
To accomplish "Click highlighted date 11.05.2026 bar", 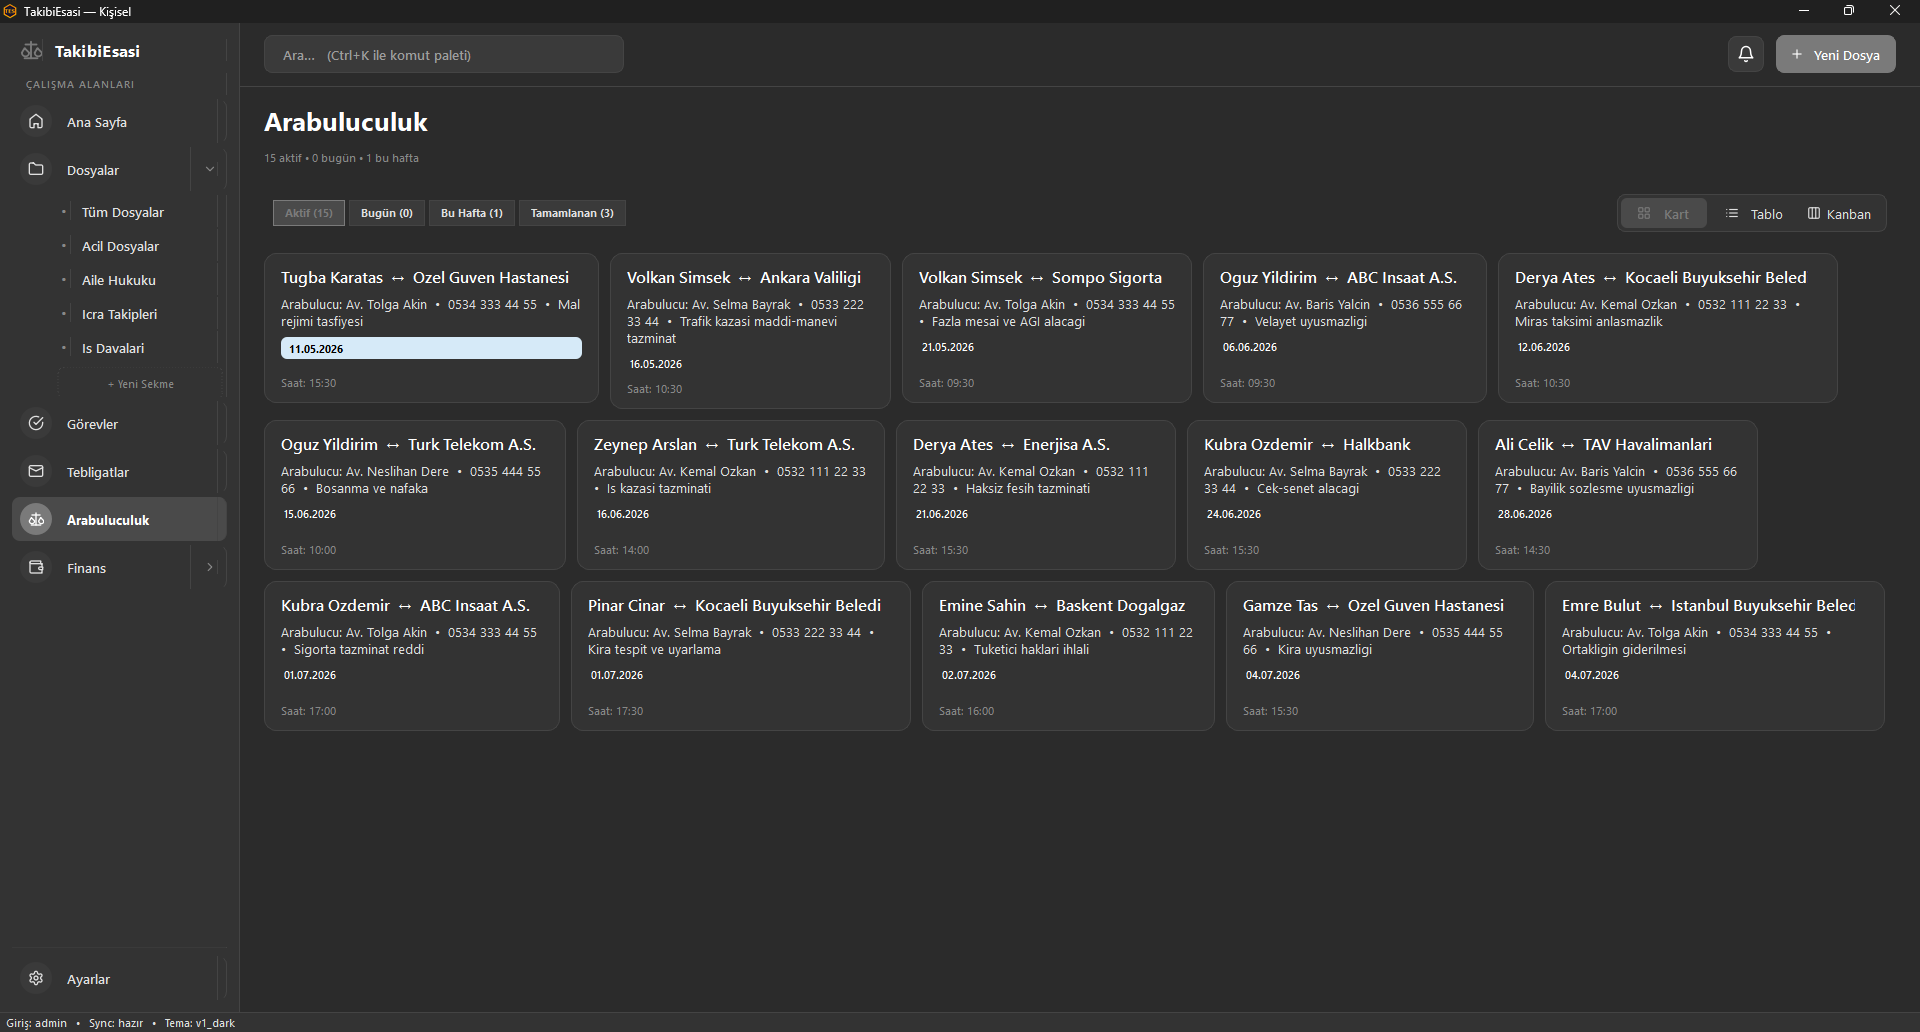I will [431, 348].
